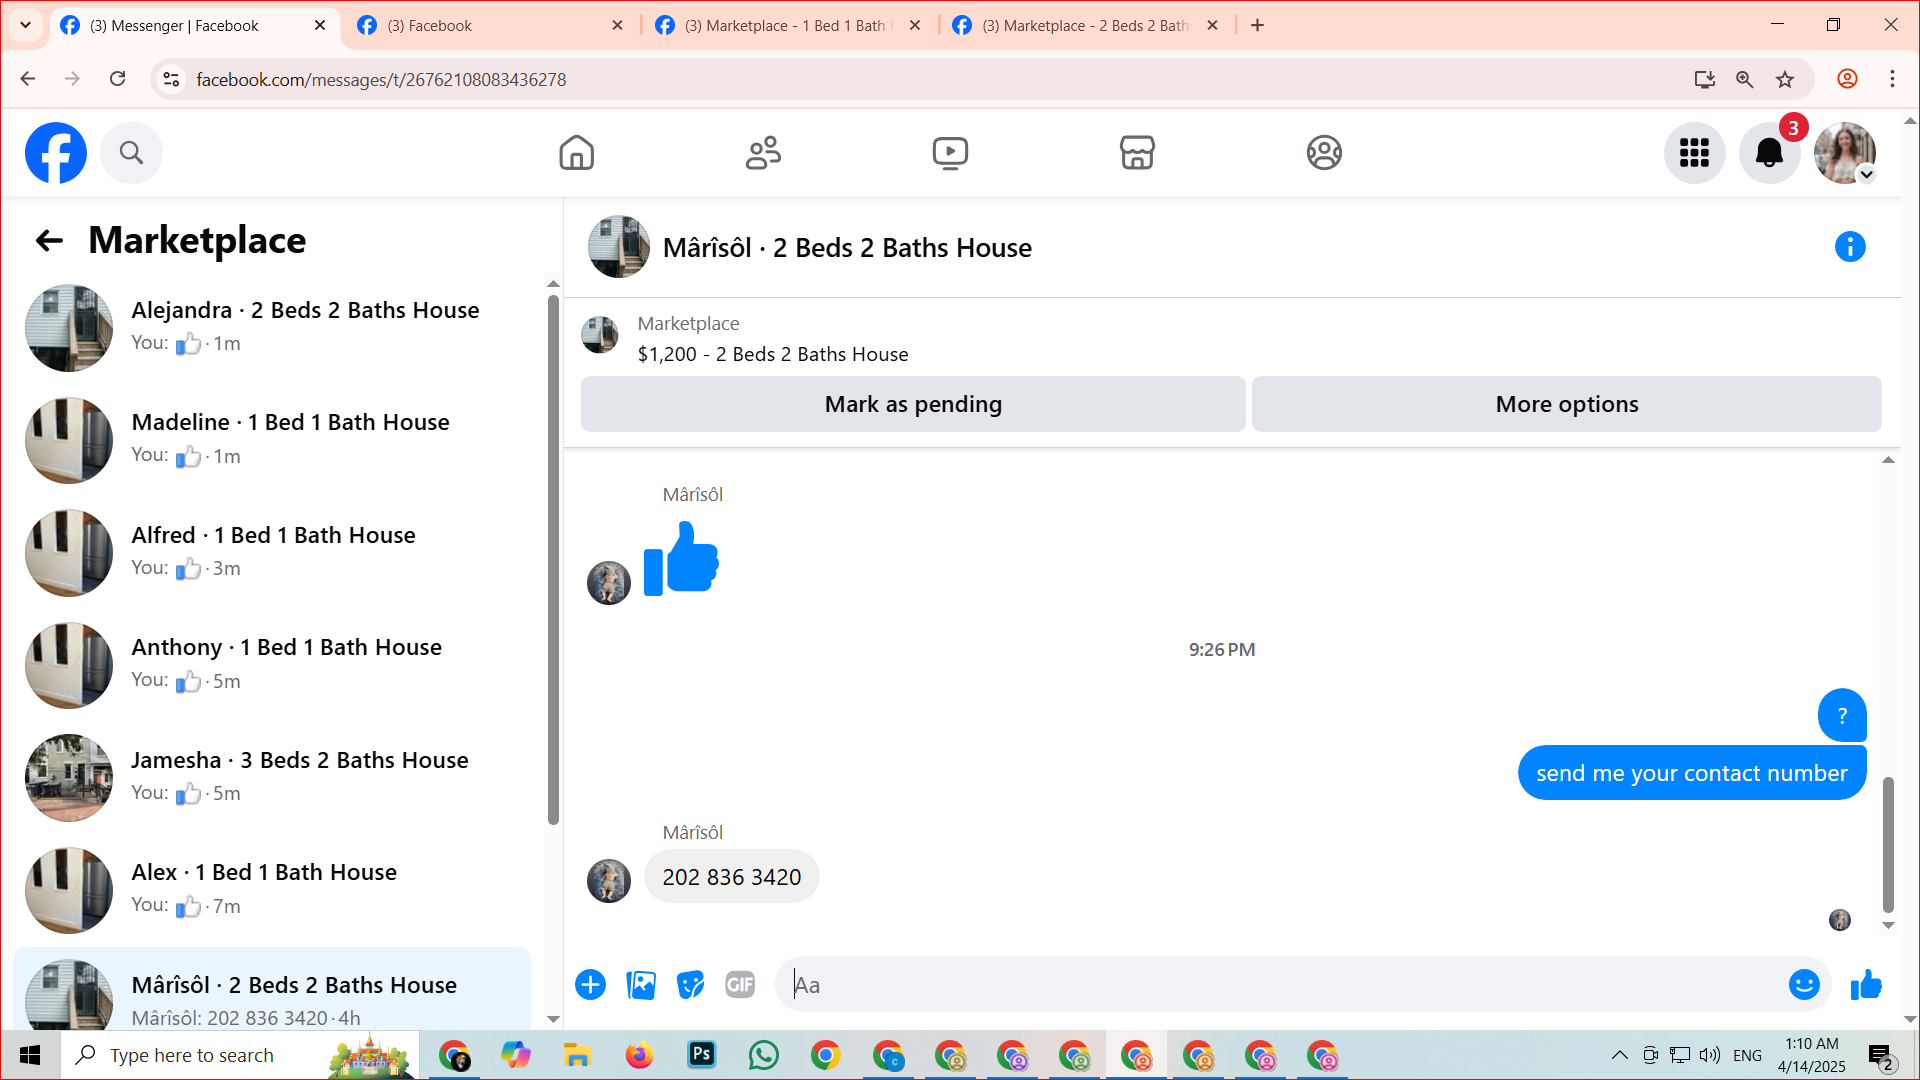Click the More options button

(1566, 404)
